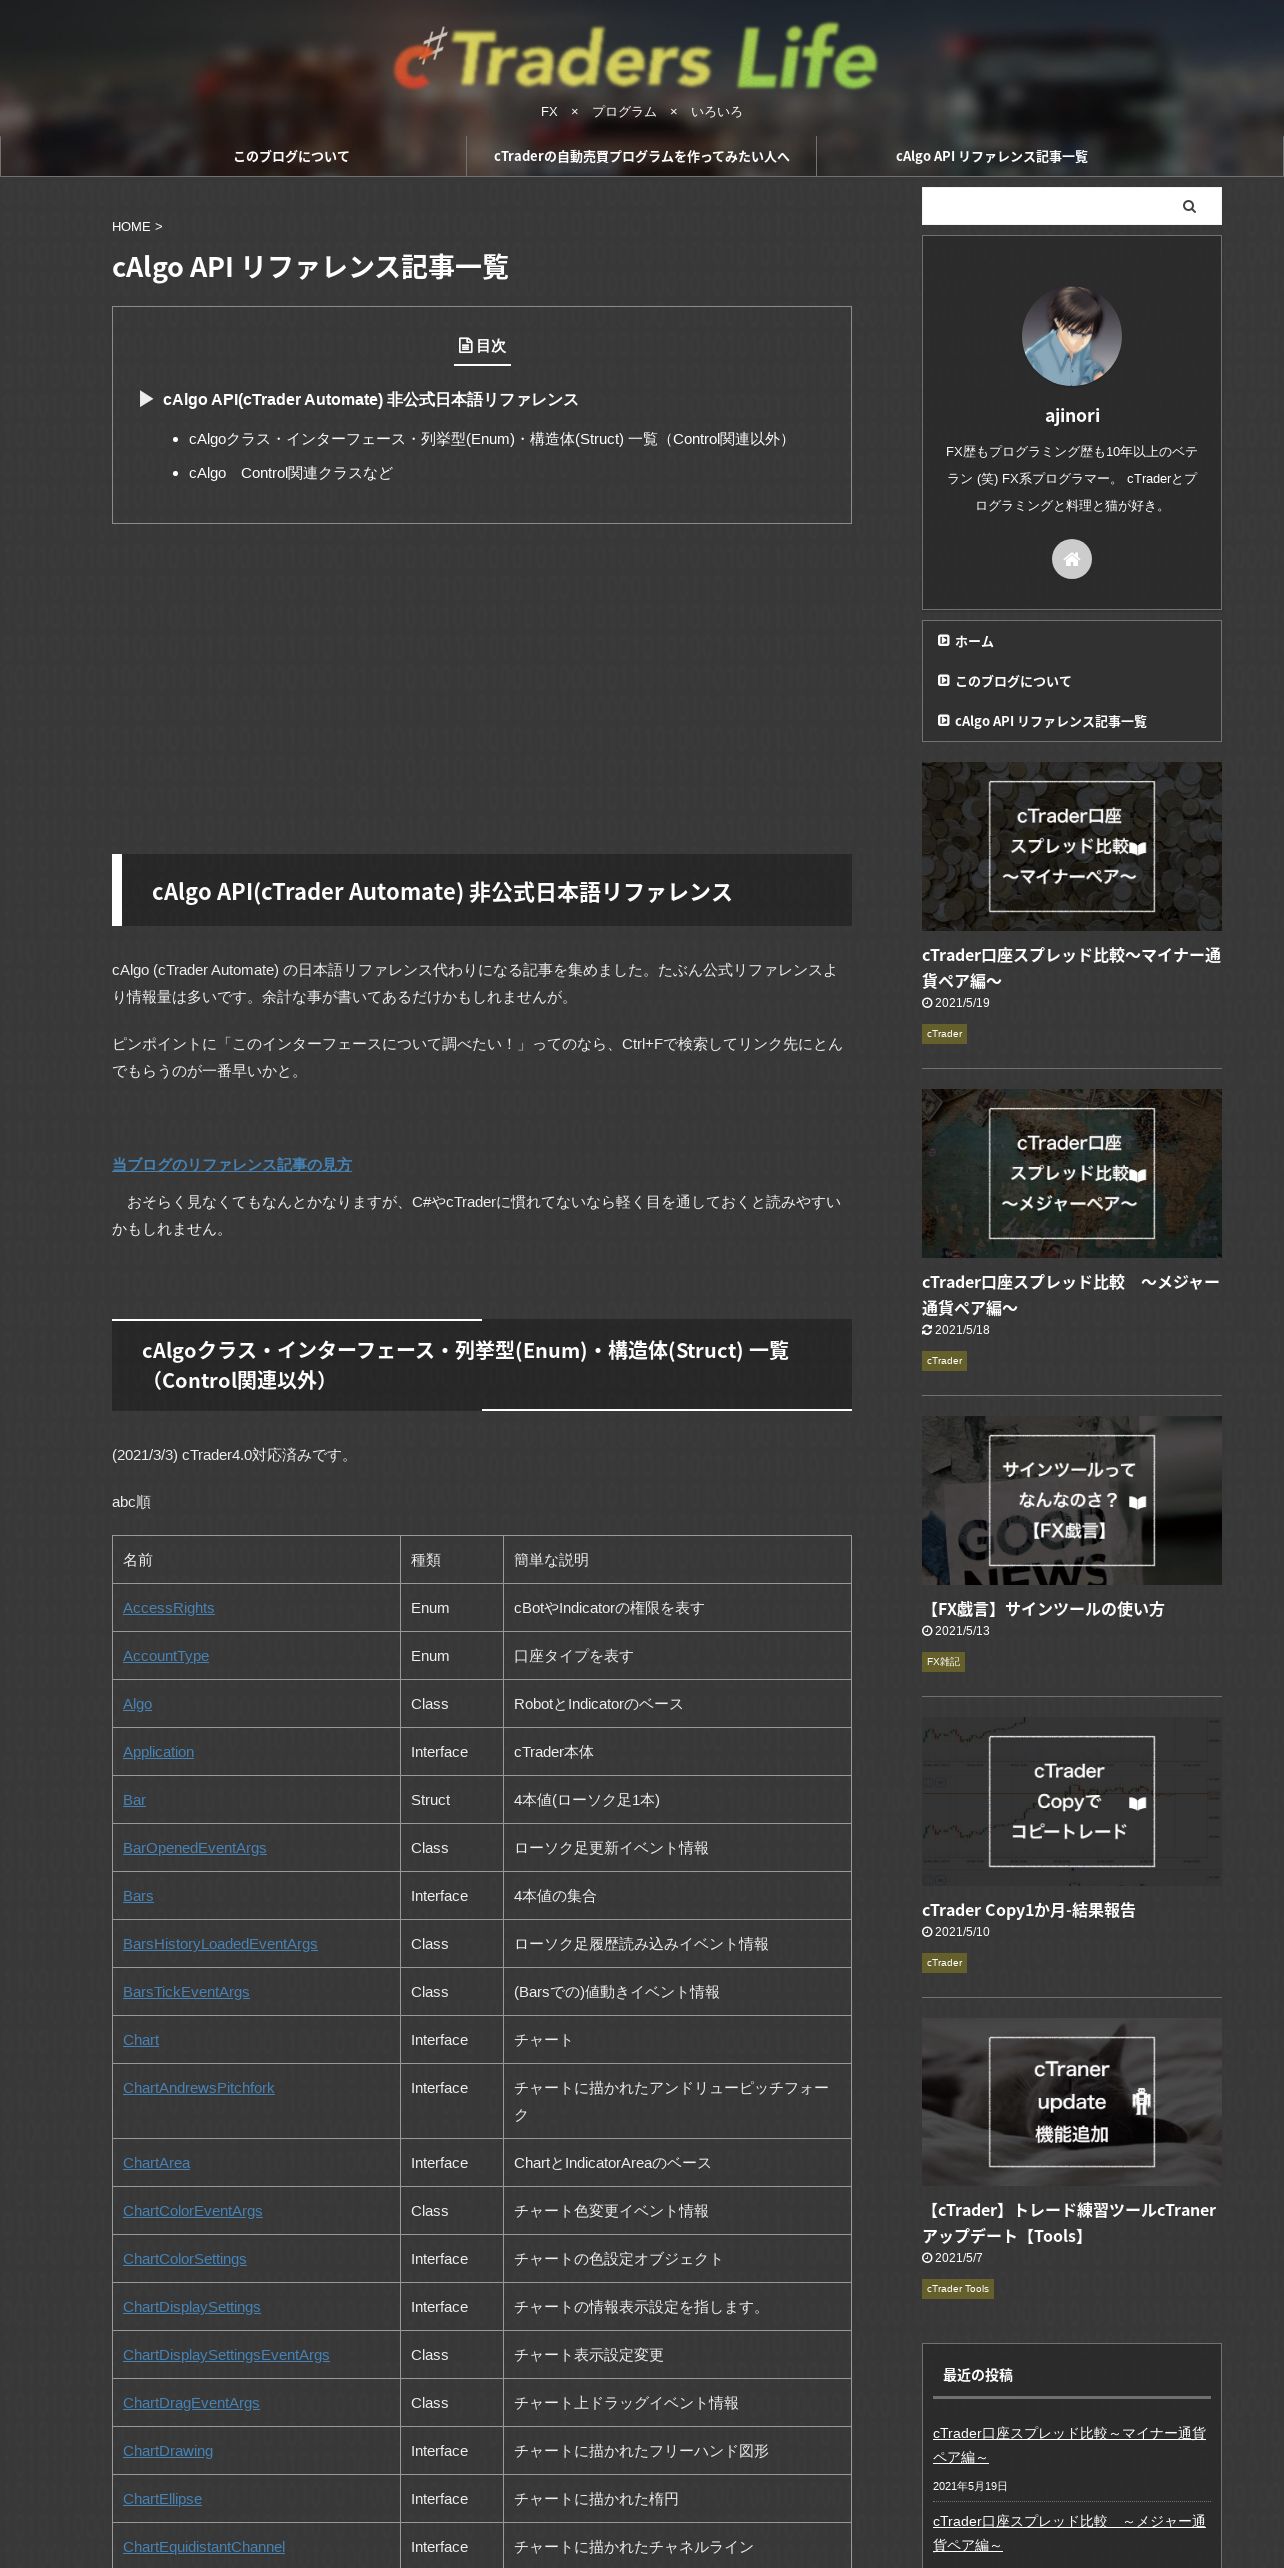The image size is (1284, 2568).
Task: Click the cTrader Tools category tag
Action: [957, 2289]
